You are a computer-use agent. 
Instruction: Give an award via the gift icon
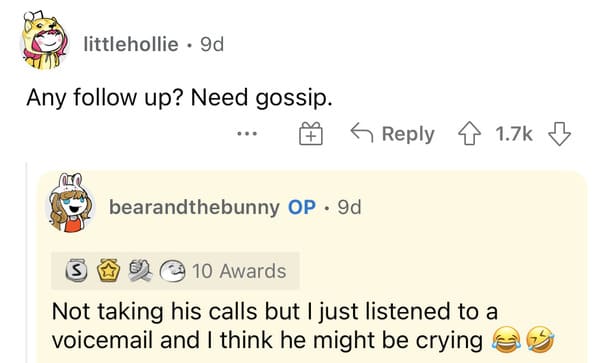(311, 134)
